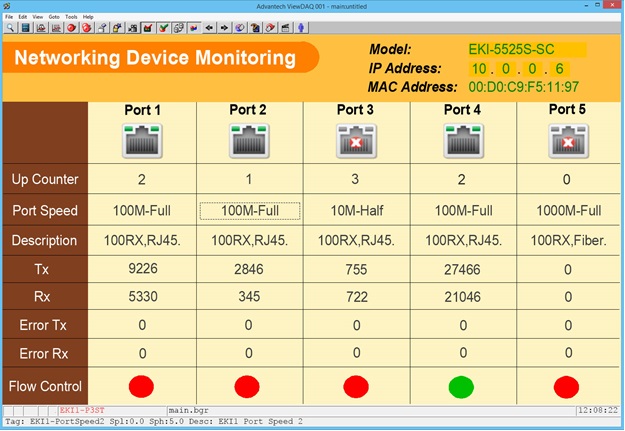Viewport: 625px width, 431px height.
Task: Click Port 5 description 100RX,Fiber.
Action: click(x=568, y=240)
